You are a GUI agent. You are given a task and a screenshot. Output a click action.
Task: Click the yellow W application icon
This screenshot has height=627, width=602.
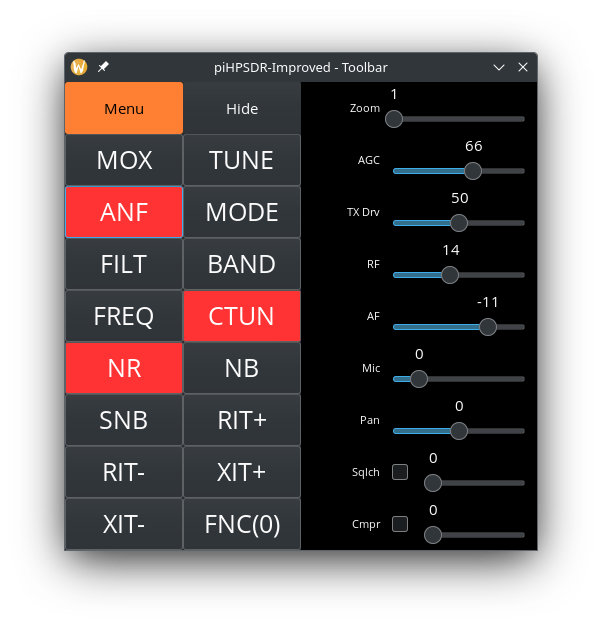coord(79,67)
